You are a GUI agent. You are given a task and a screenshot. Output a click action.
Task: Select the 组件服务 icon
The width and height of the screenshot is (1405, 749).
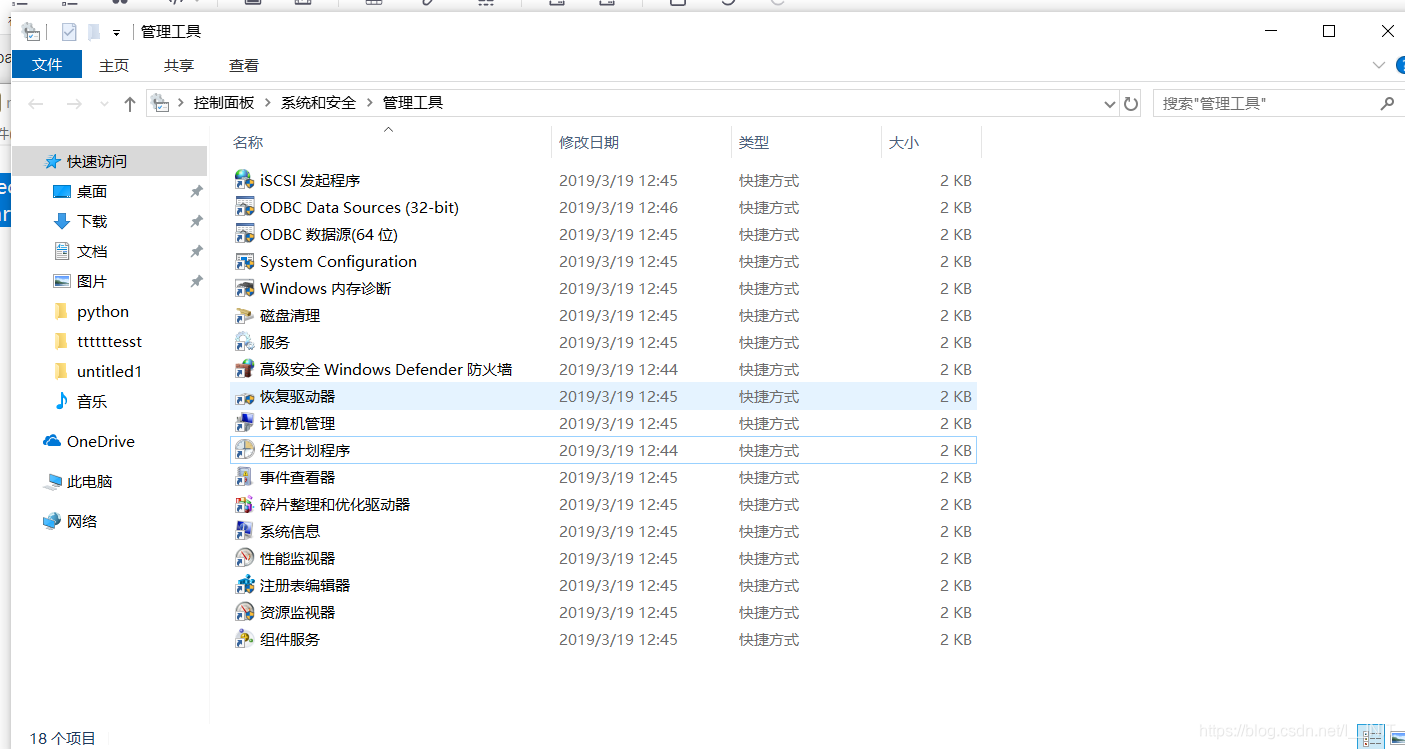pyautogui.click(x=244, y=639)
